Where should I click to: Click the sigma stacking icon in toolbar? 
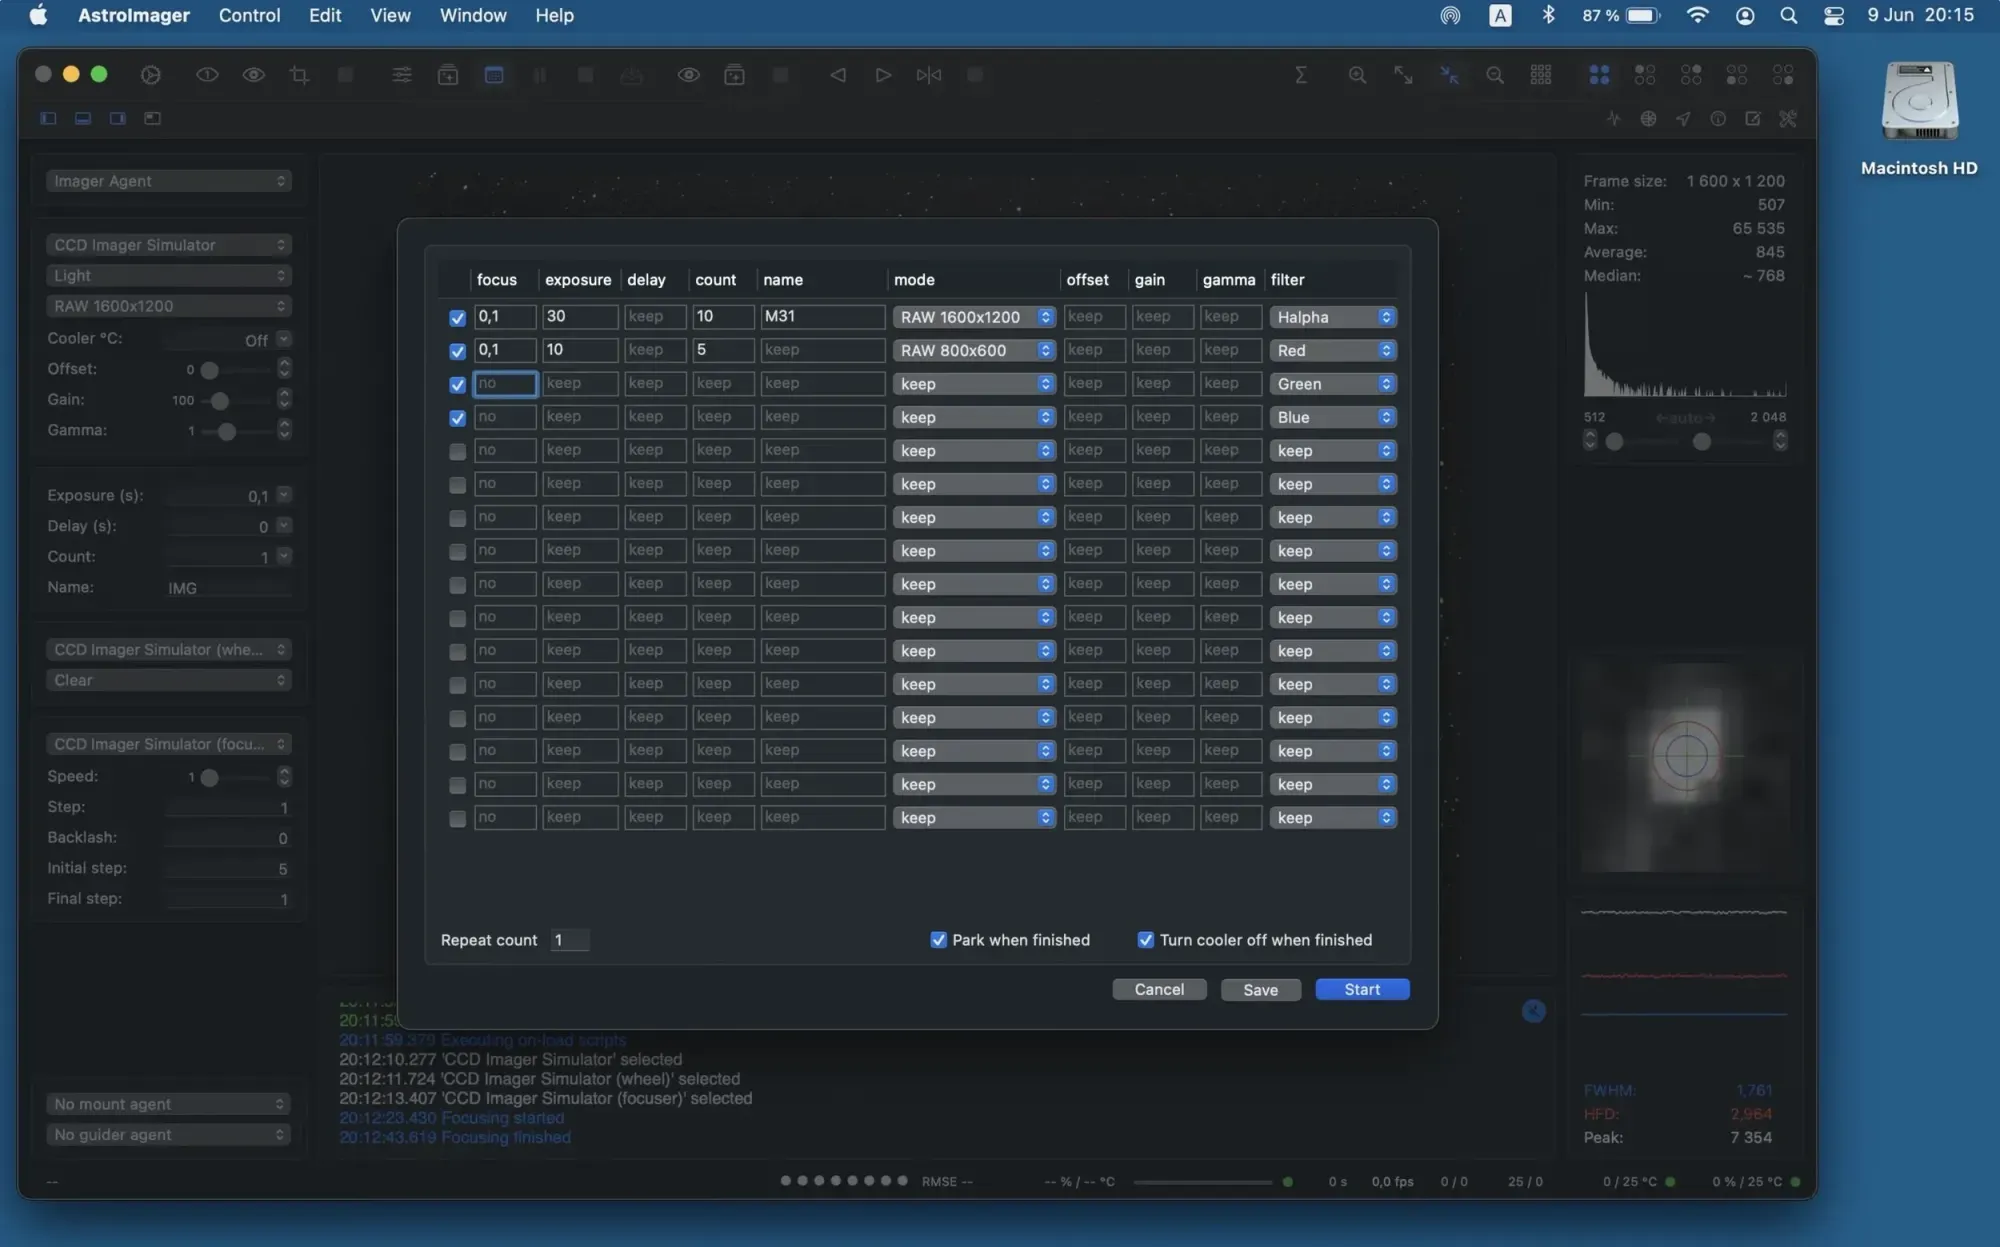point(1301,75)
